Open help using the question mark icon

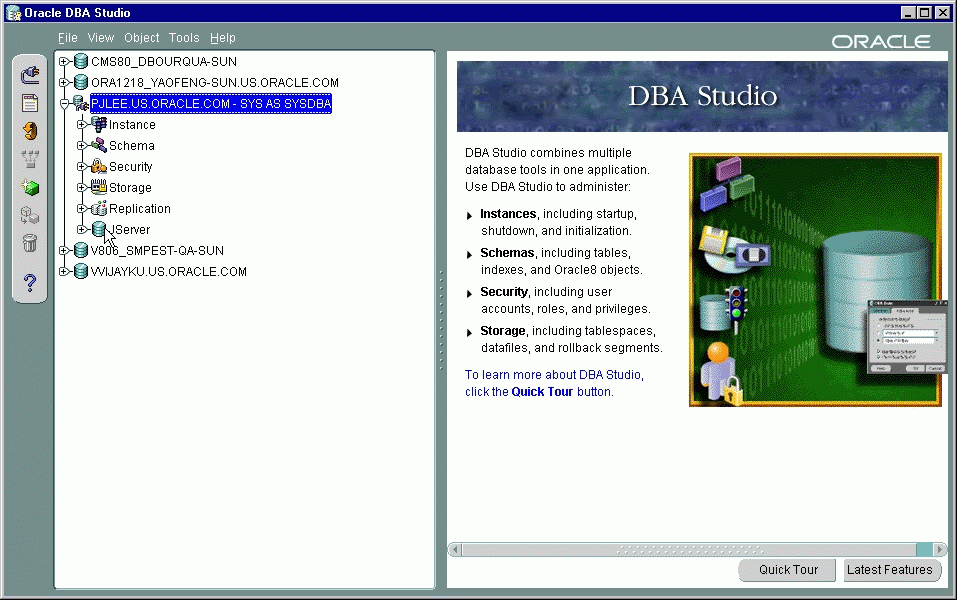[29, 283]
